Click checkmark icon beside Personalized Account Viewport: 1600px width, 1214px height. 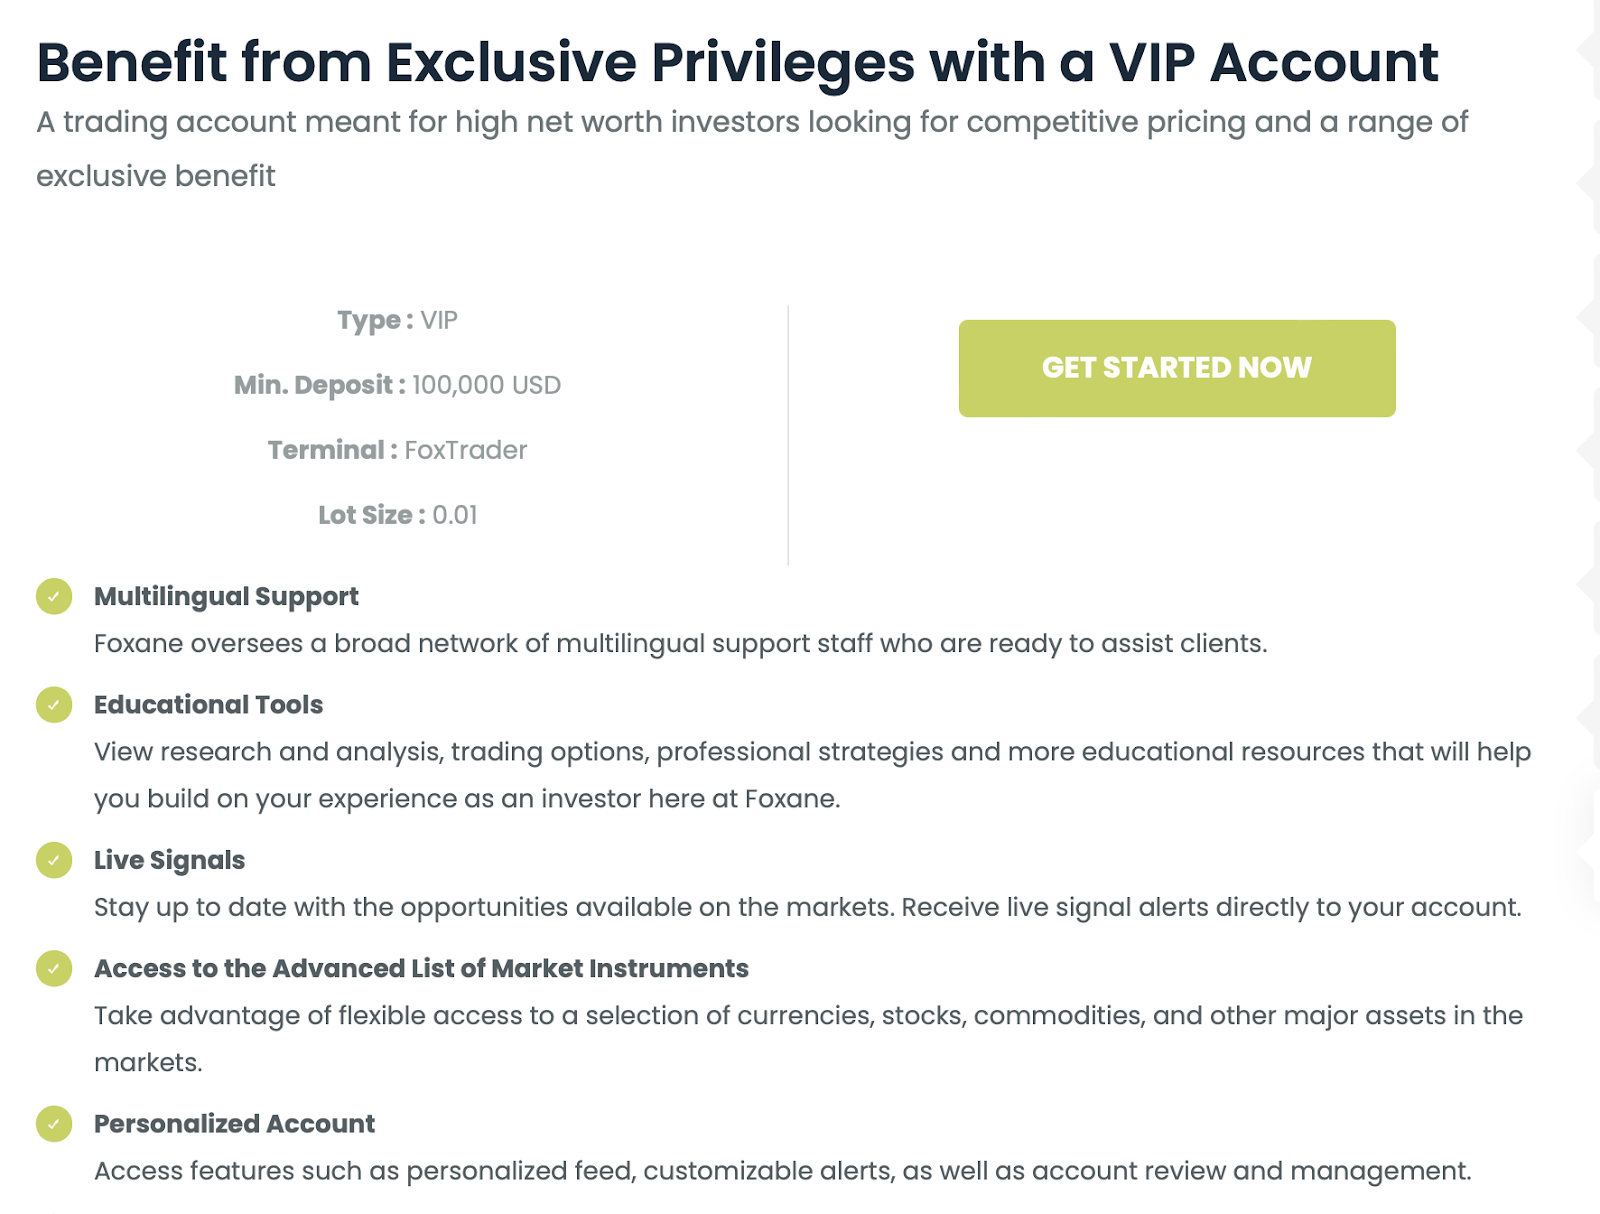[x=54, y=1124]
